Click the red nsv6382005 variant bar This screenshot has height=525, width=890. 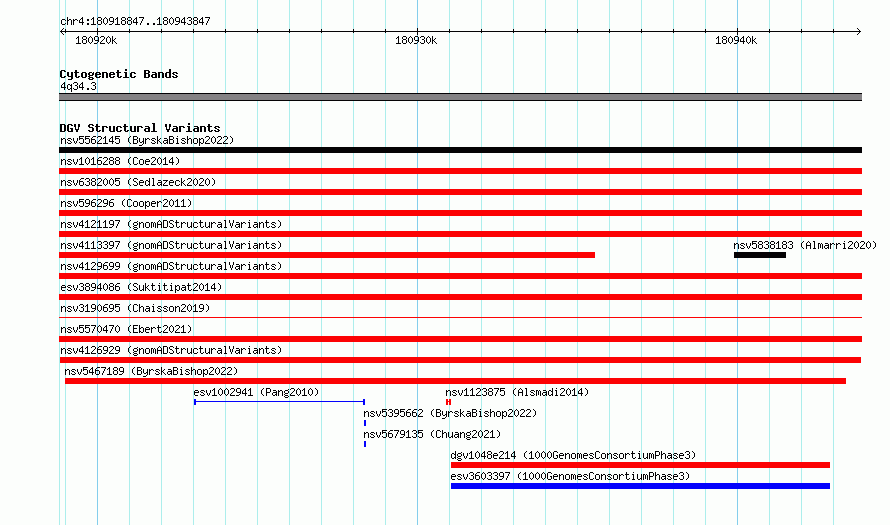(460, 192)
